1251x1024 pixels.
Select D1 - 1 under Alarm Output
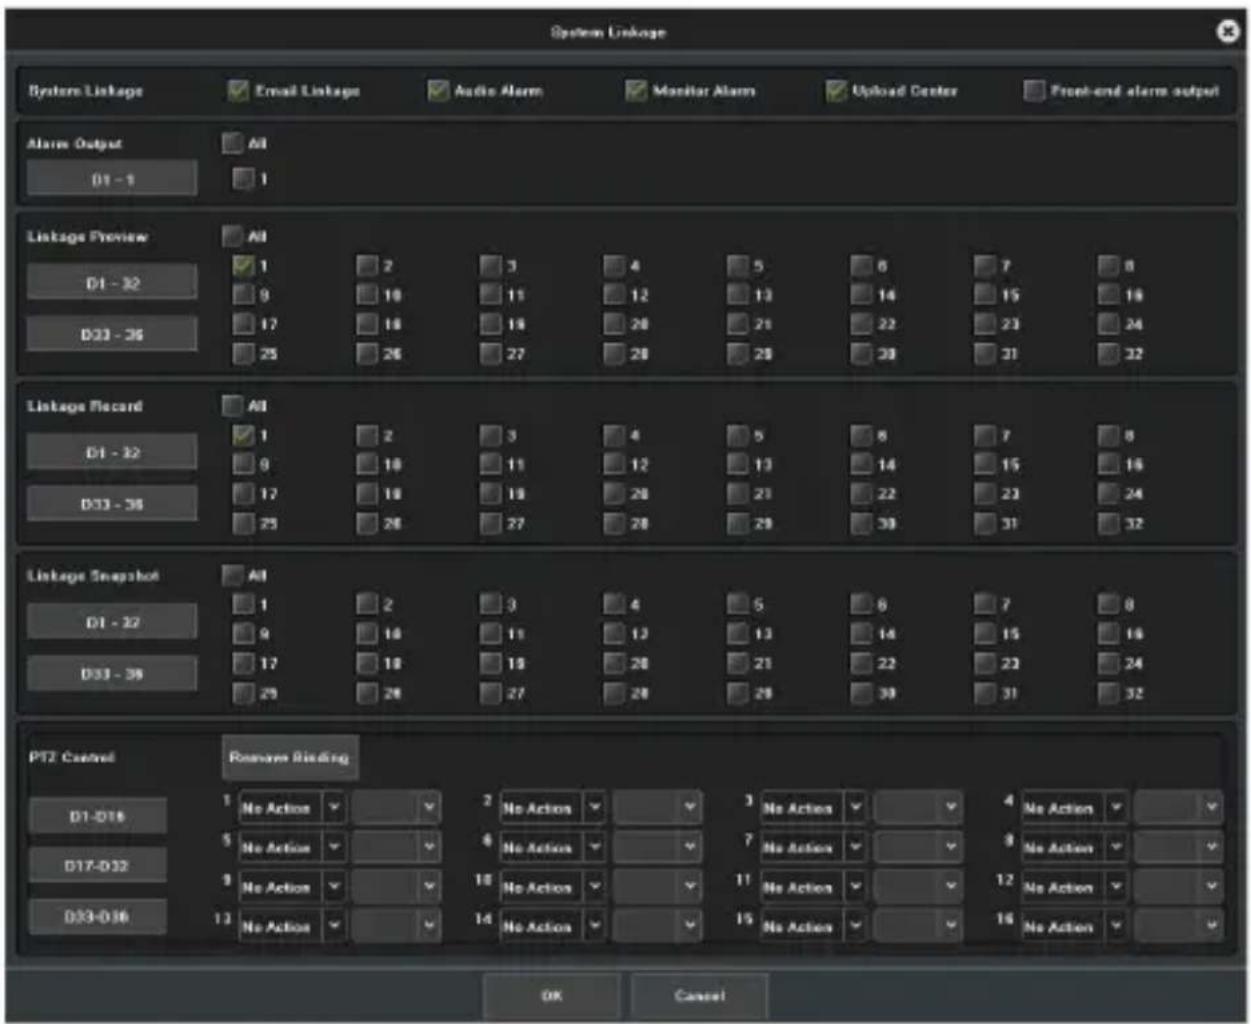pos(112,180)
